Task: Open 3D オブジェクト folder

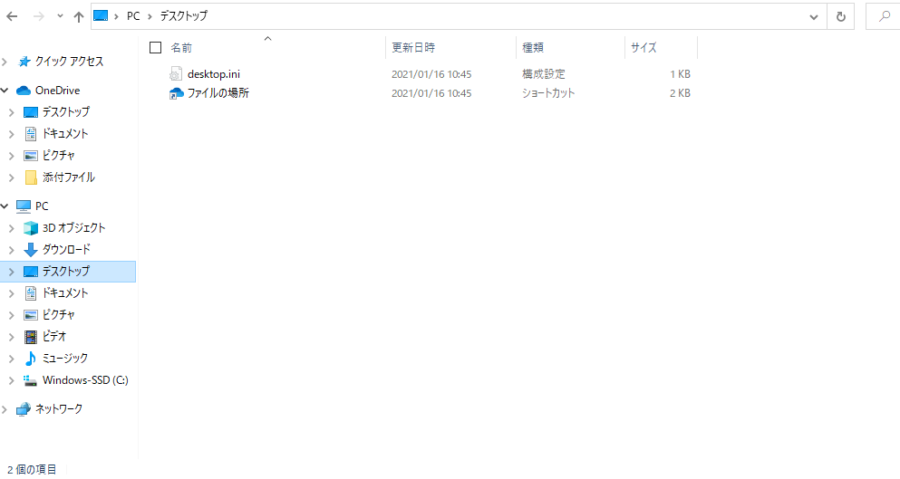Action: [x=73, y=228]
